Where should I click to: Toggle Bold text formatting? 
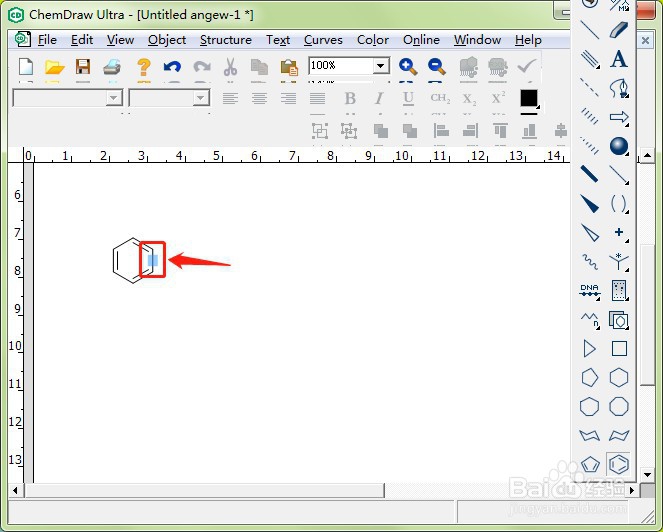350,99
